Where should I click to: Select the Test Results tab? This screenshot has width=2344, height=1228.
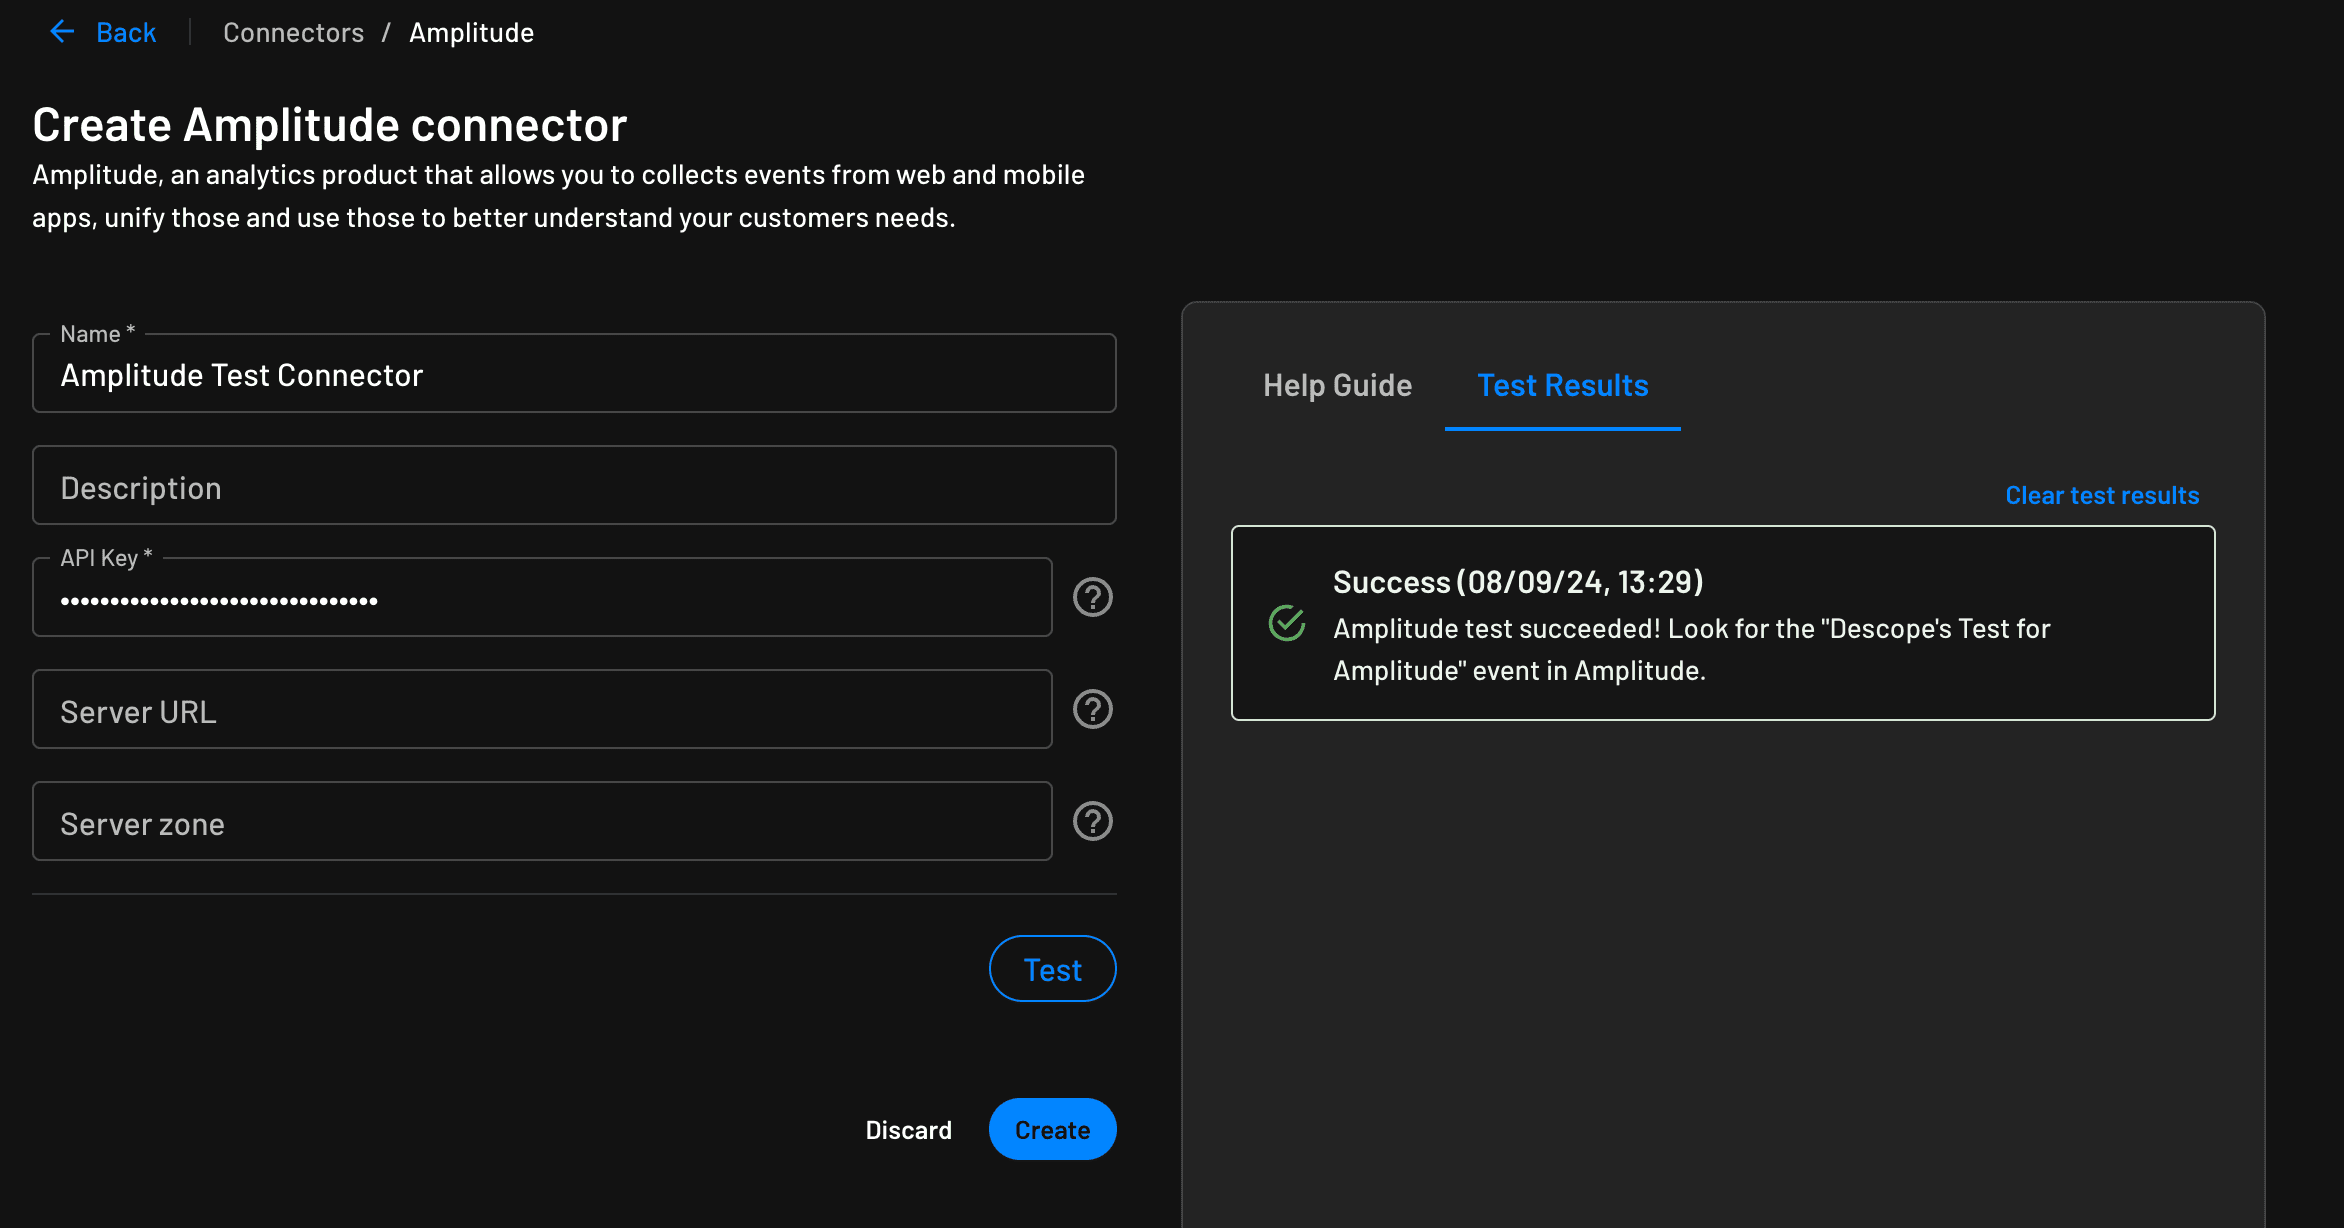point(1561,385)
